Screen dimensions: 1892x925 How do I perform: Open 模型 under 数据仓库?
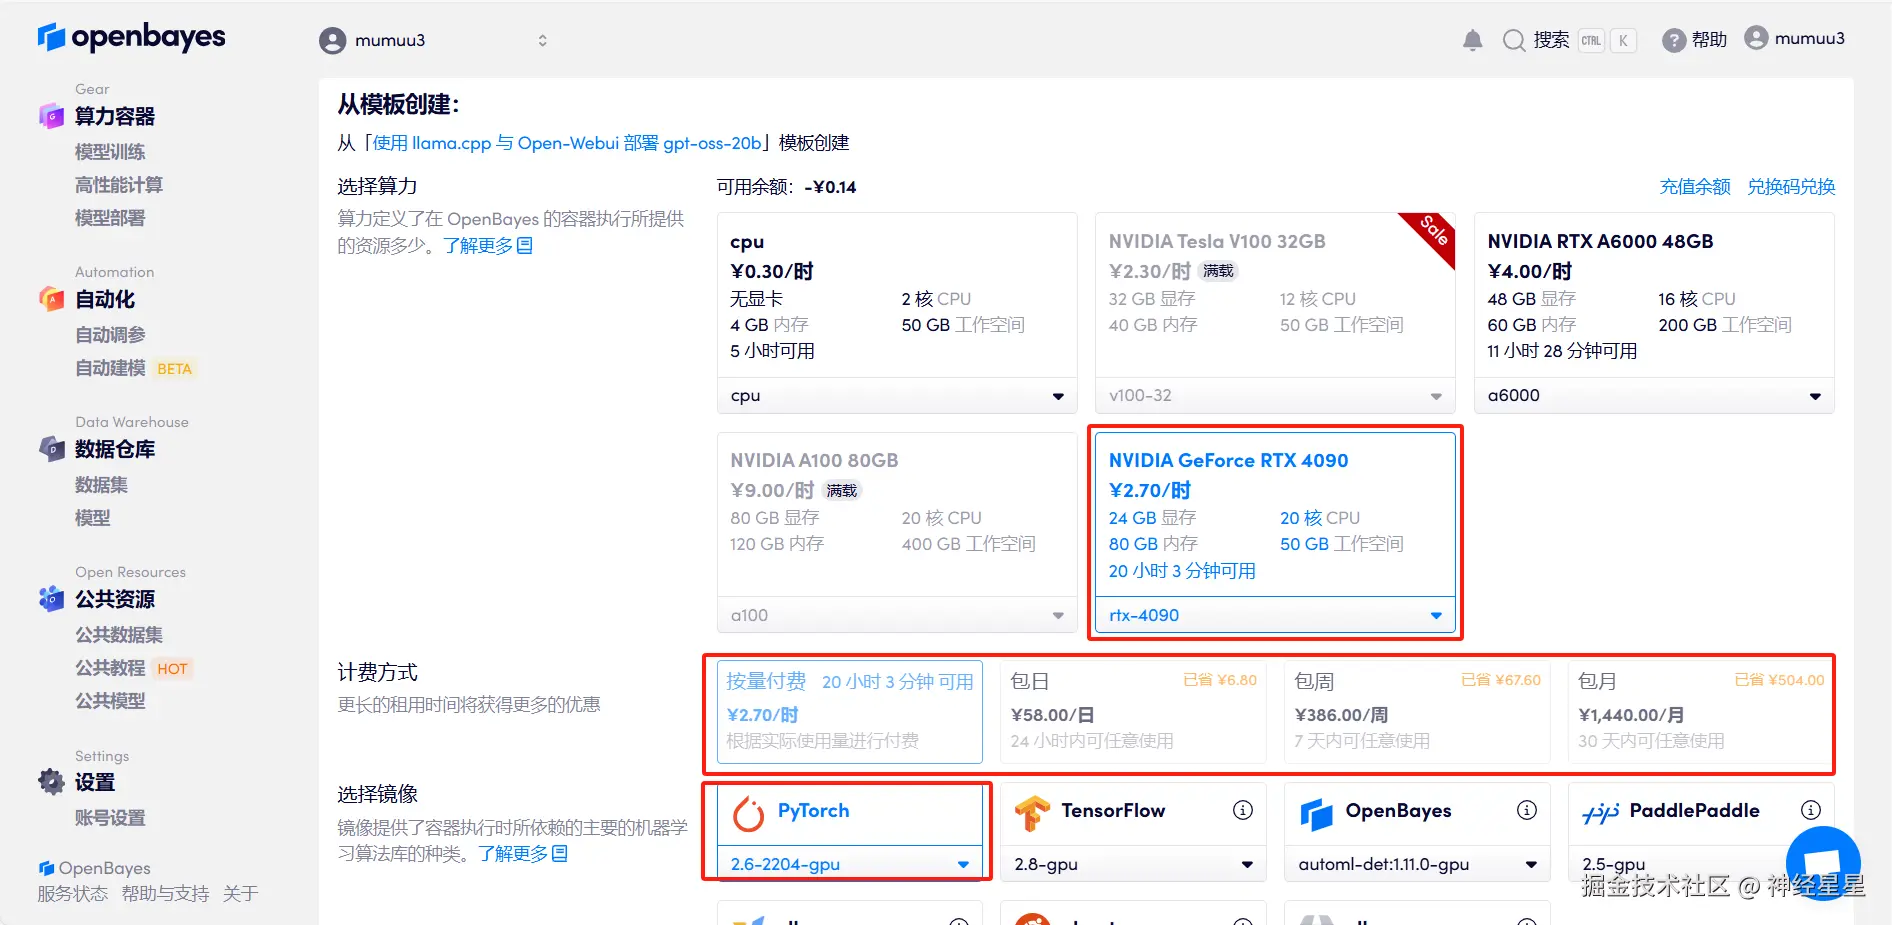[93, 518]
